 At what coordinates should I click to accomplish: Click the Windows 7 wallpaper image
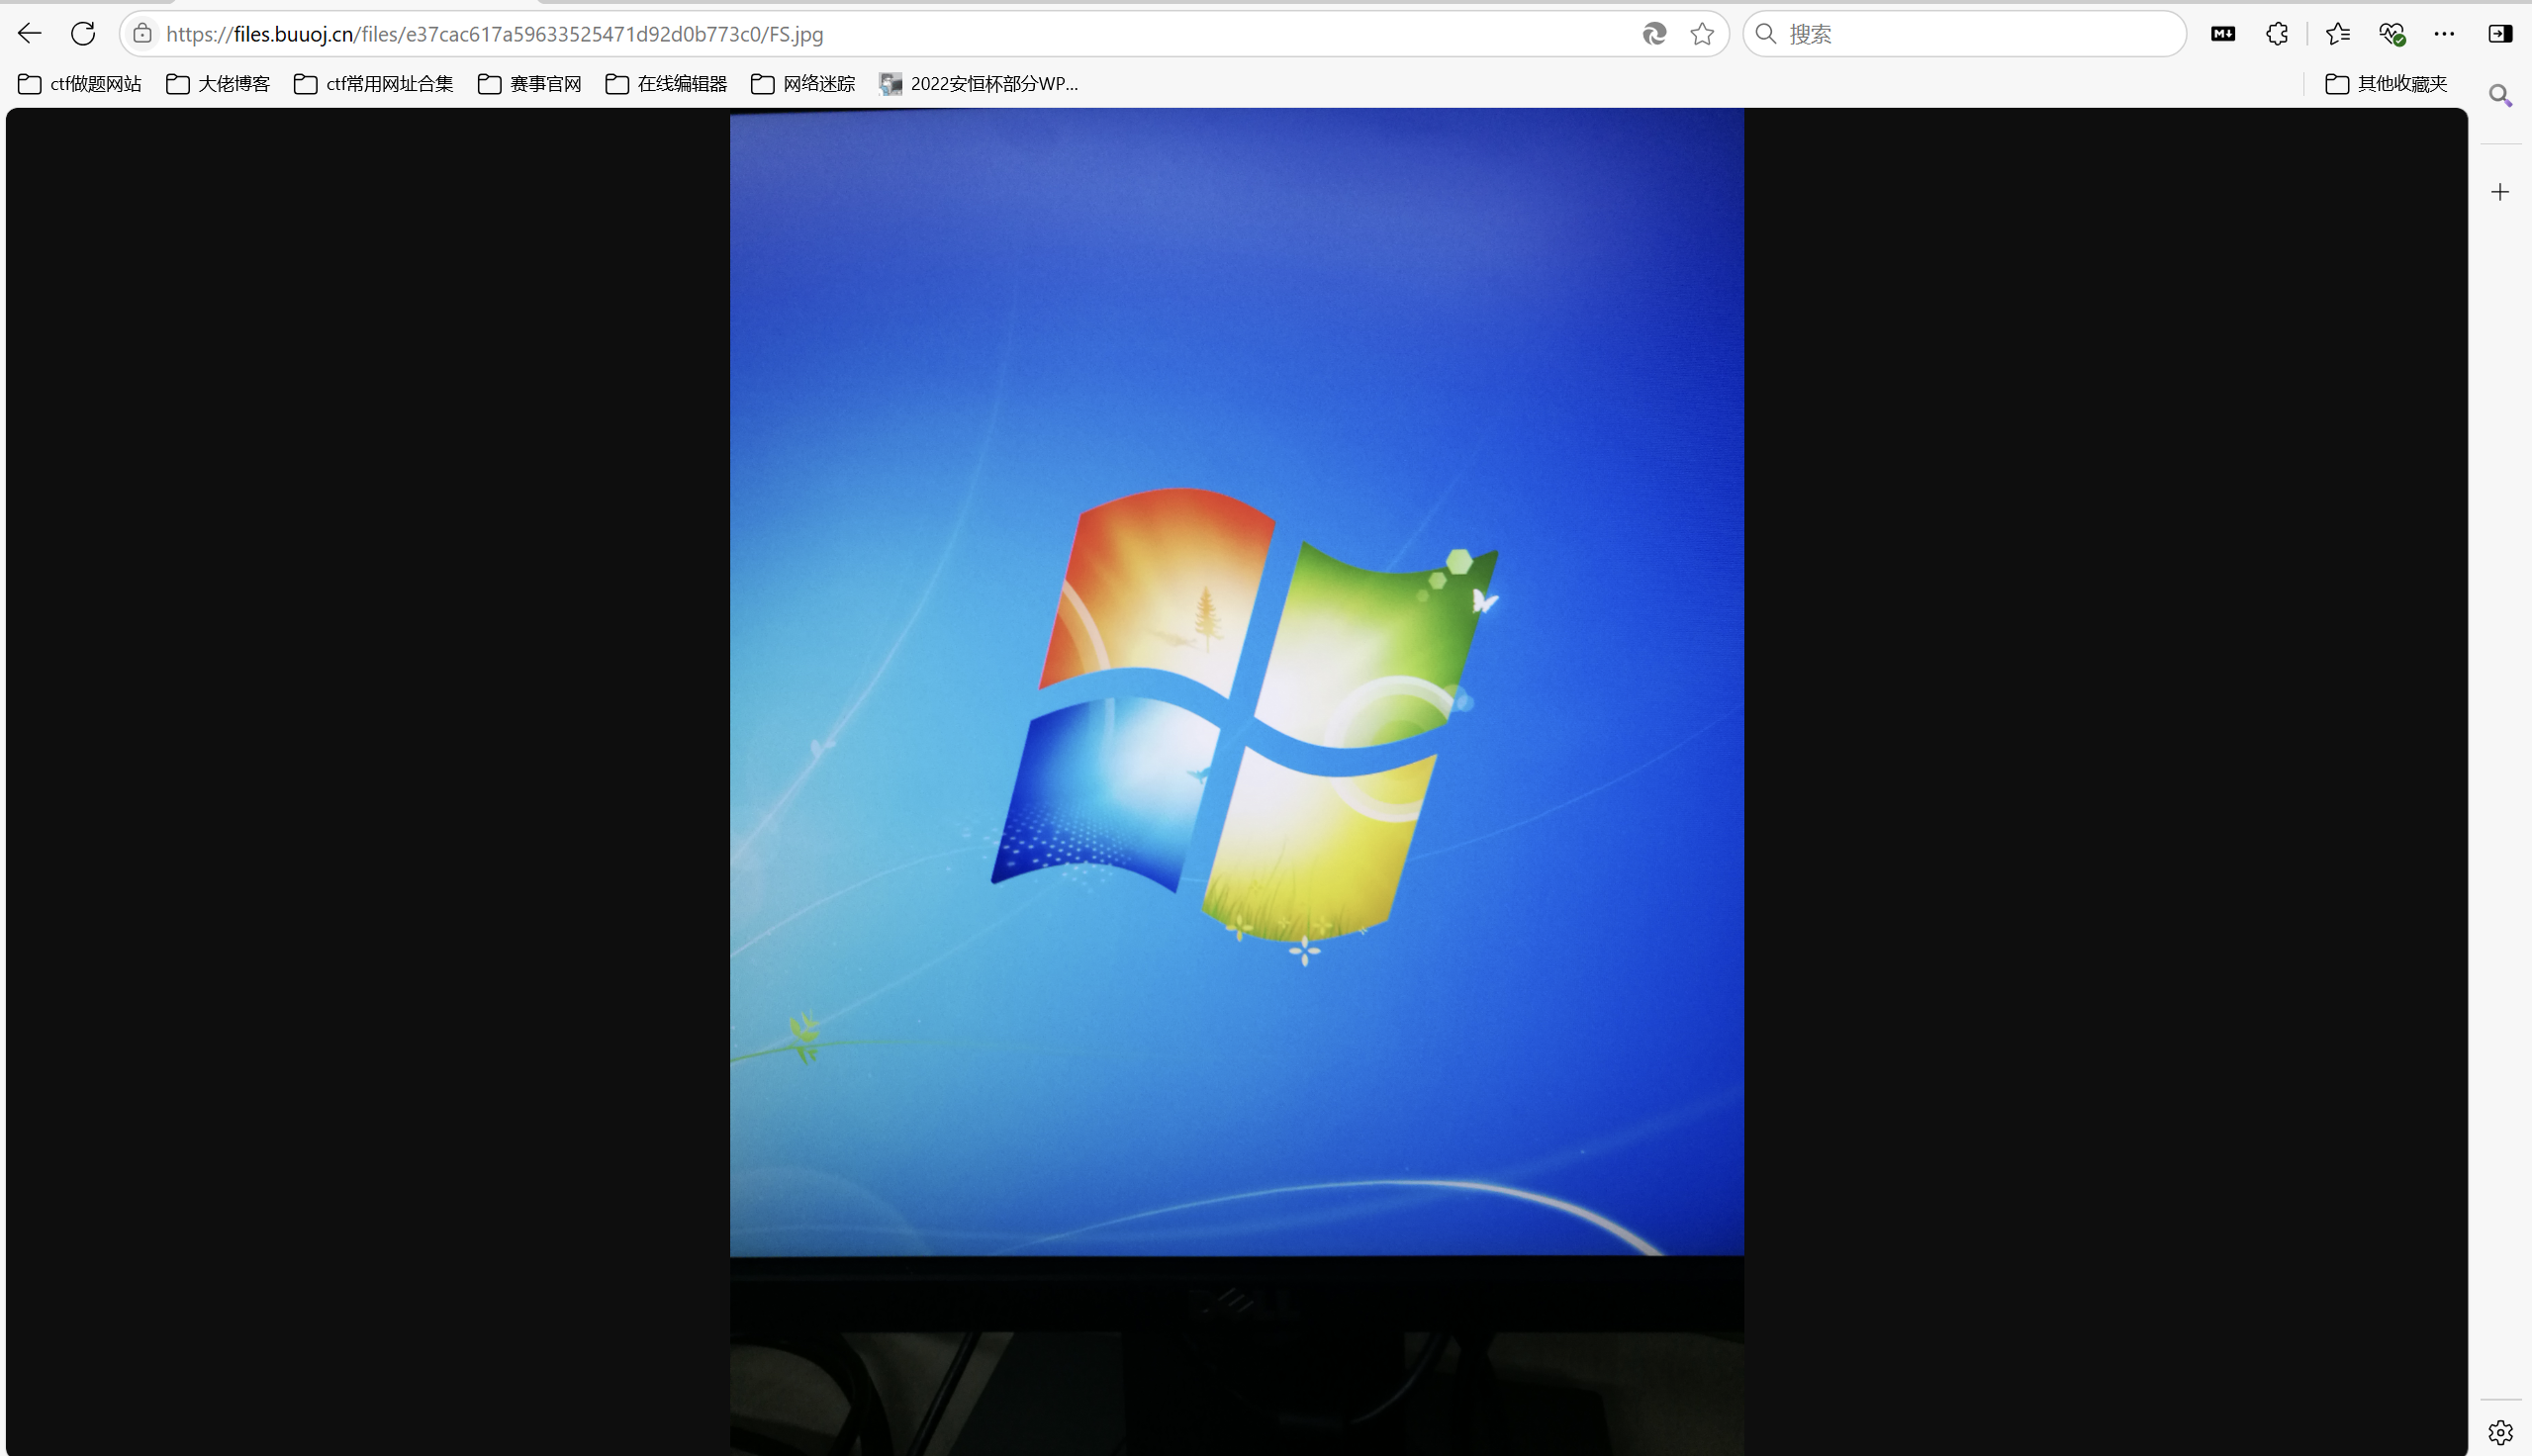point(1237,782)
